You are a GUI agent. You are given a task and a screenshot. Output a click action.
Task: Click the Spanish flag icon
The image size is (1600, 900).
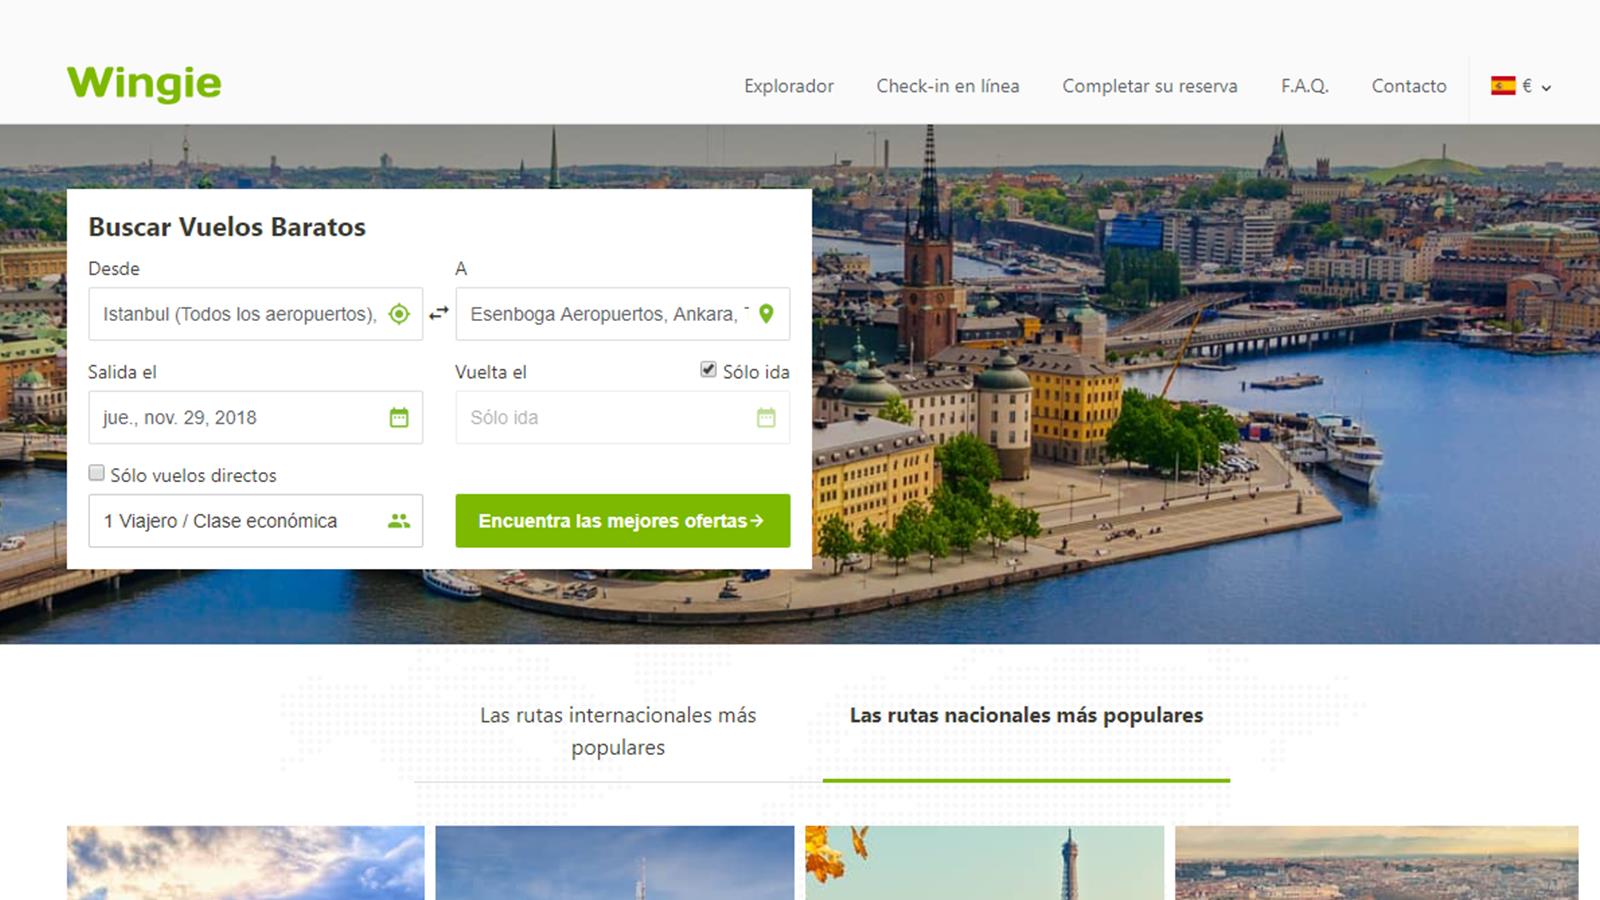click(1502, 86)
